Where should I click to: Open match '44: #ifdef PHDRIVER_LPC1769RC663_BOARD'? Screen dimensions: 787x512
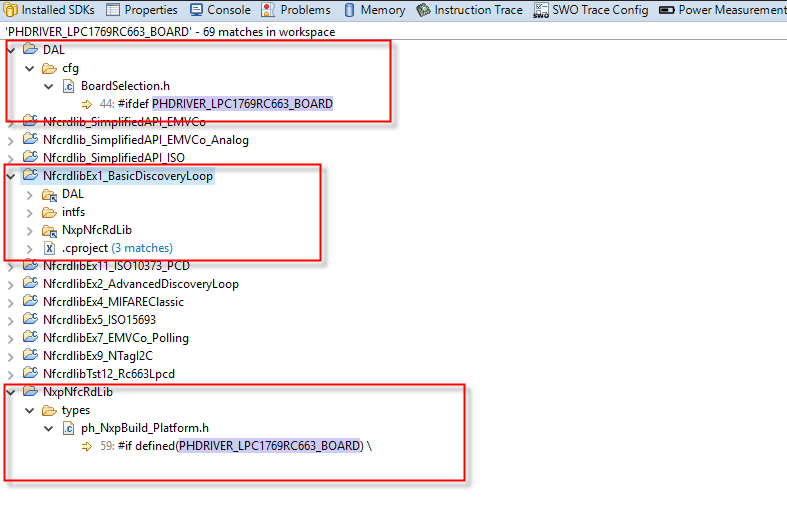[x=216, y=104]
